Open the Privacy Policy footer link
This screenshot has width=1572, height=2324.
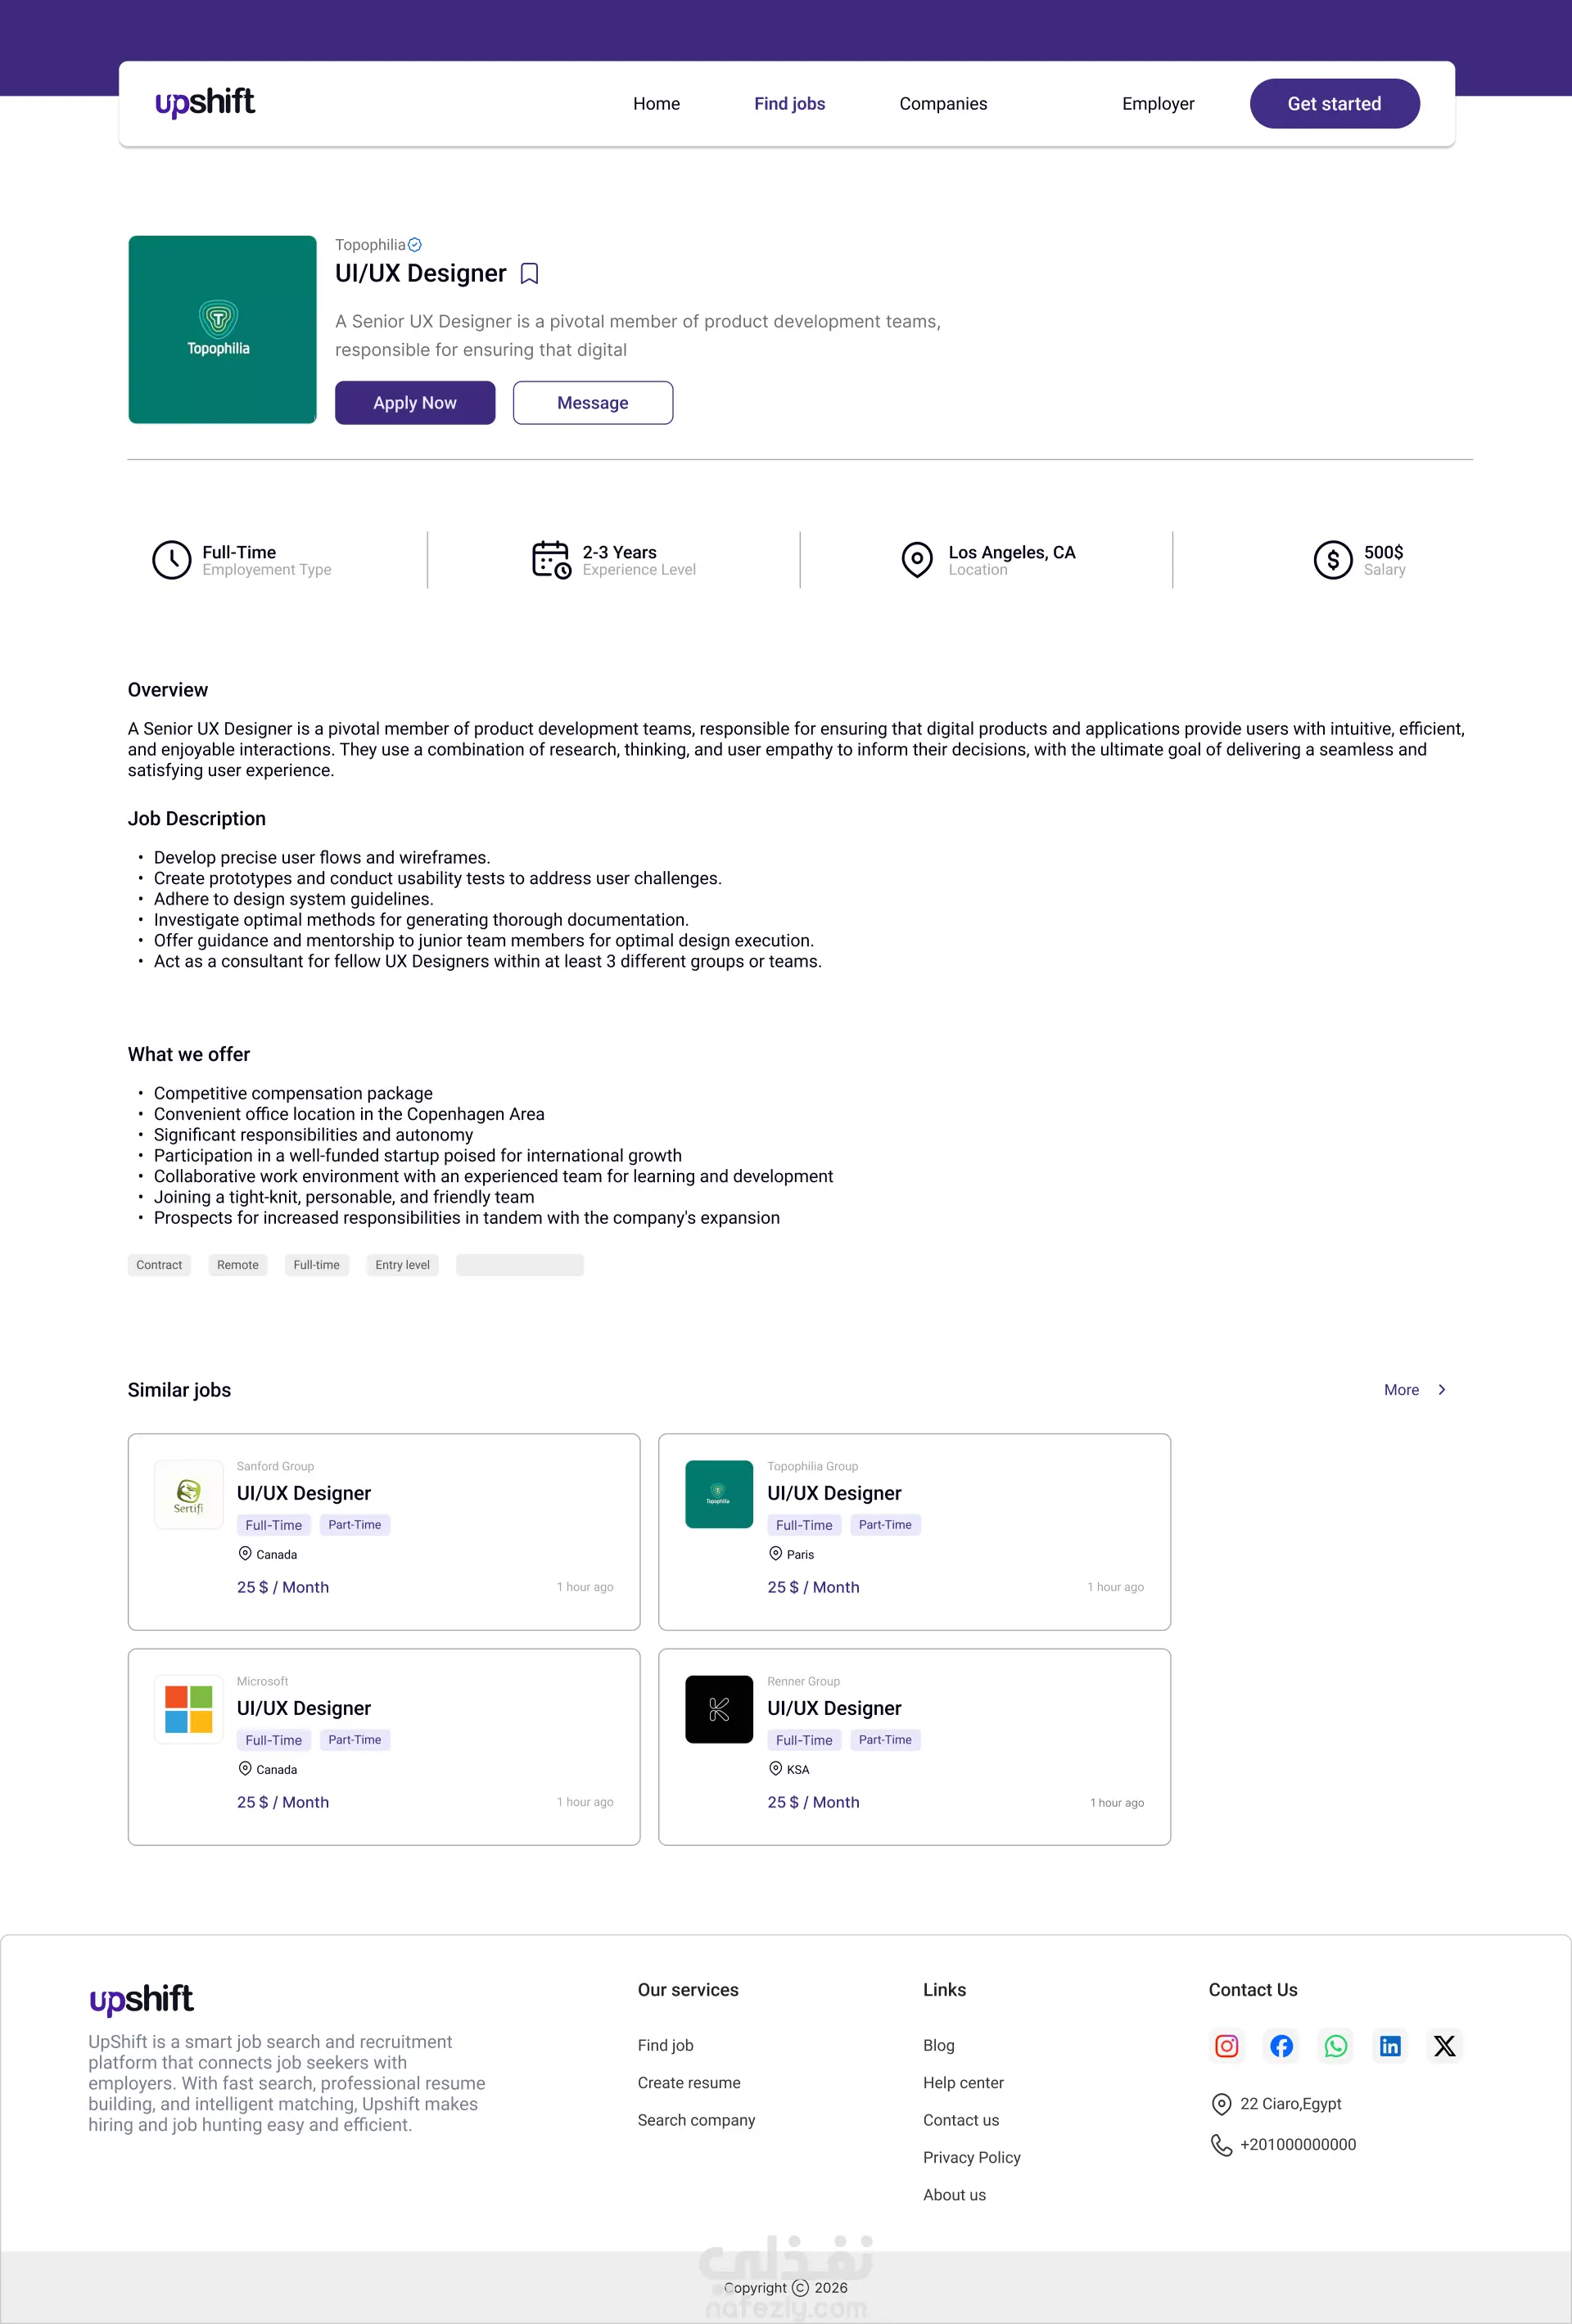coord(971,2157)
